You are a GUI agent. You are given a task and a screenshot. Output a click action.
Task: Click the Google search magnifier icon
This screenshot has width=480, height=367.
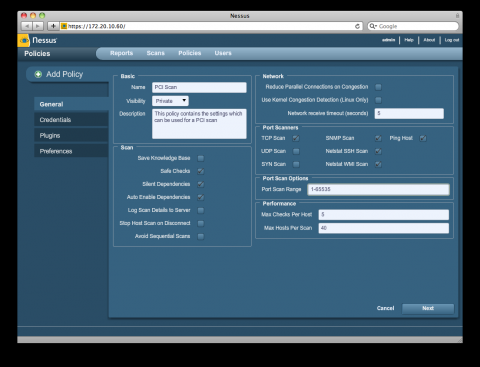point(373,26)
